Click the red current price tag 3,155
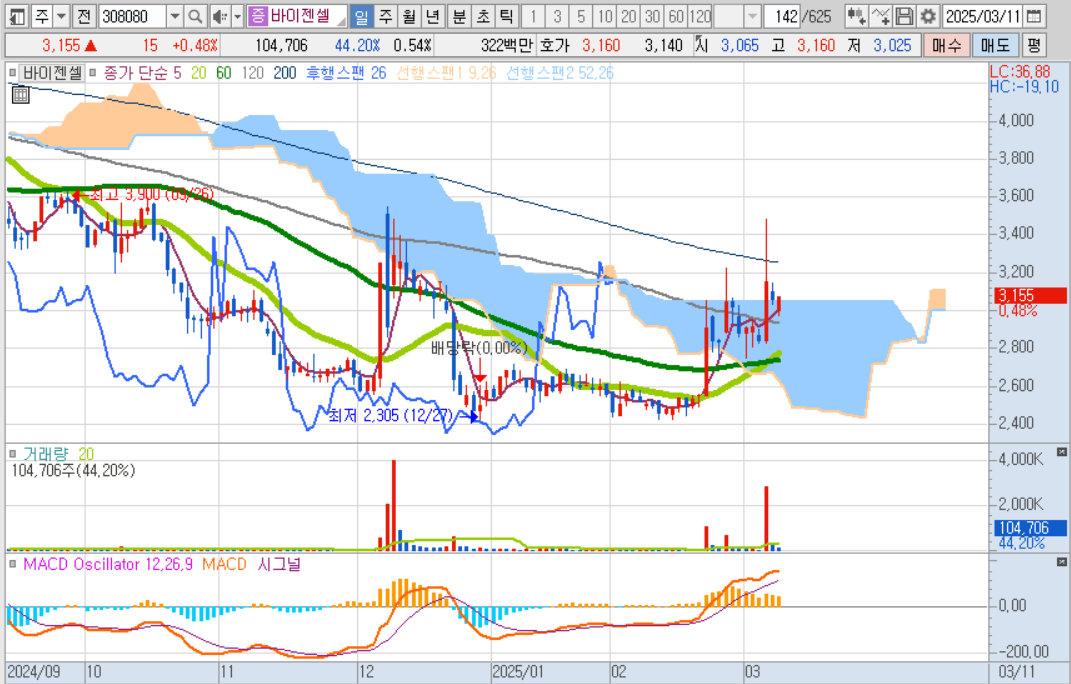 pyautogui.click(x=1030, y=295)
